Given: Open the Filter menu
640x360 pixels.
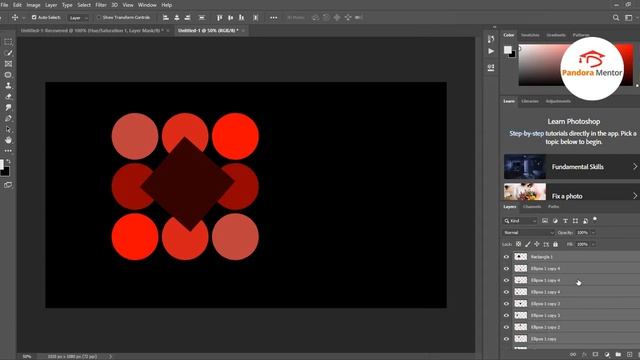Looking at the screenshot, I should (x=101, y=5).
